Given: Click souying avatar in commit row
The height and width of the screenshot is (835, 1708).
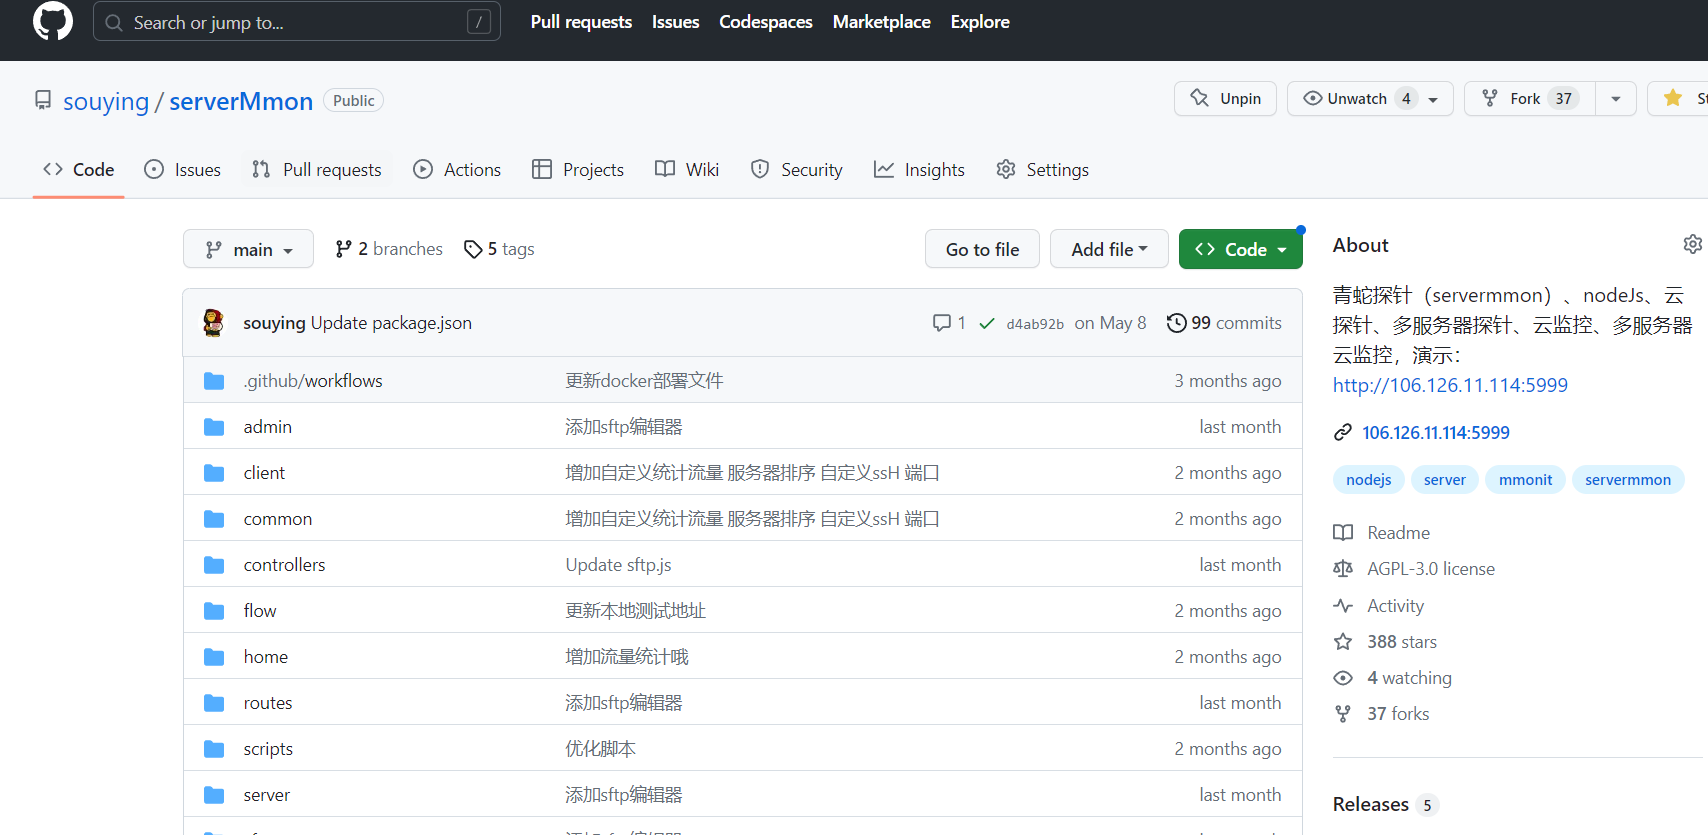Looking at the screenshot, I should (213, 322).
